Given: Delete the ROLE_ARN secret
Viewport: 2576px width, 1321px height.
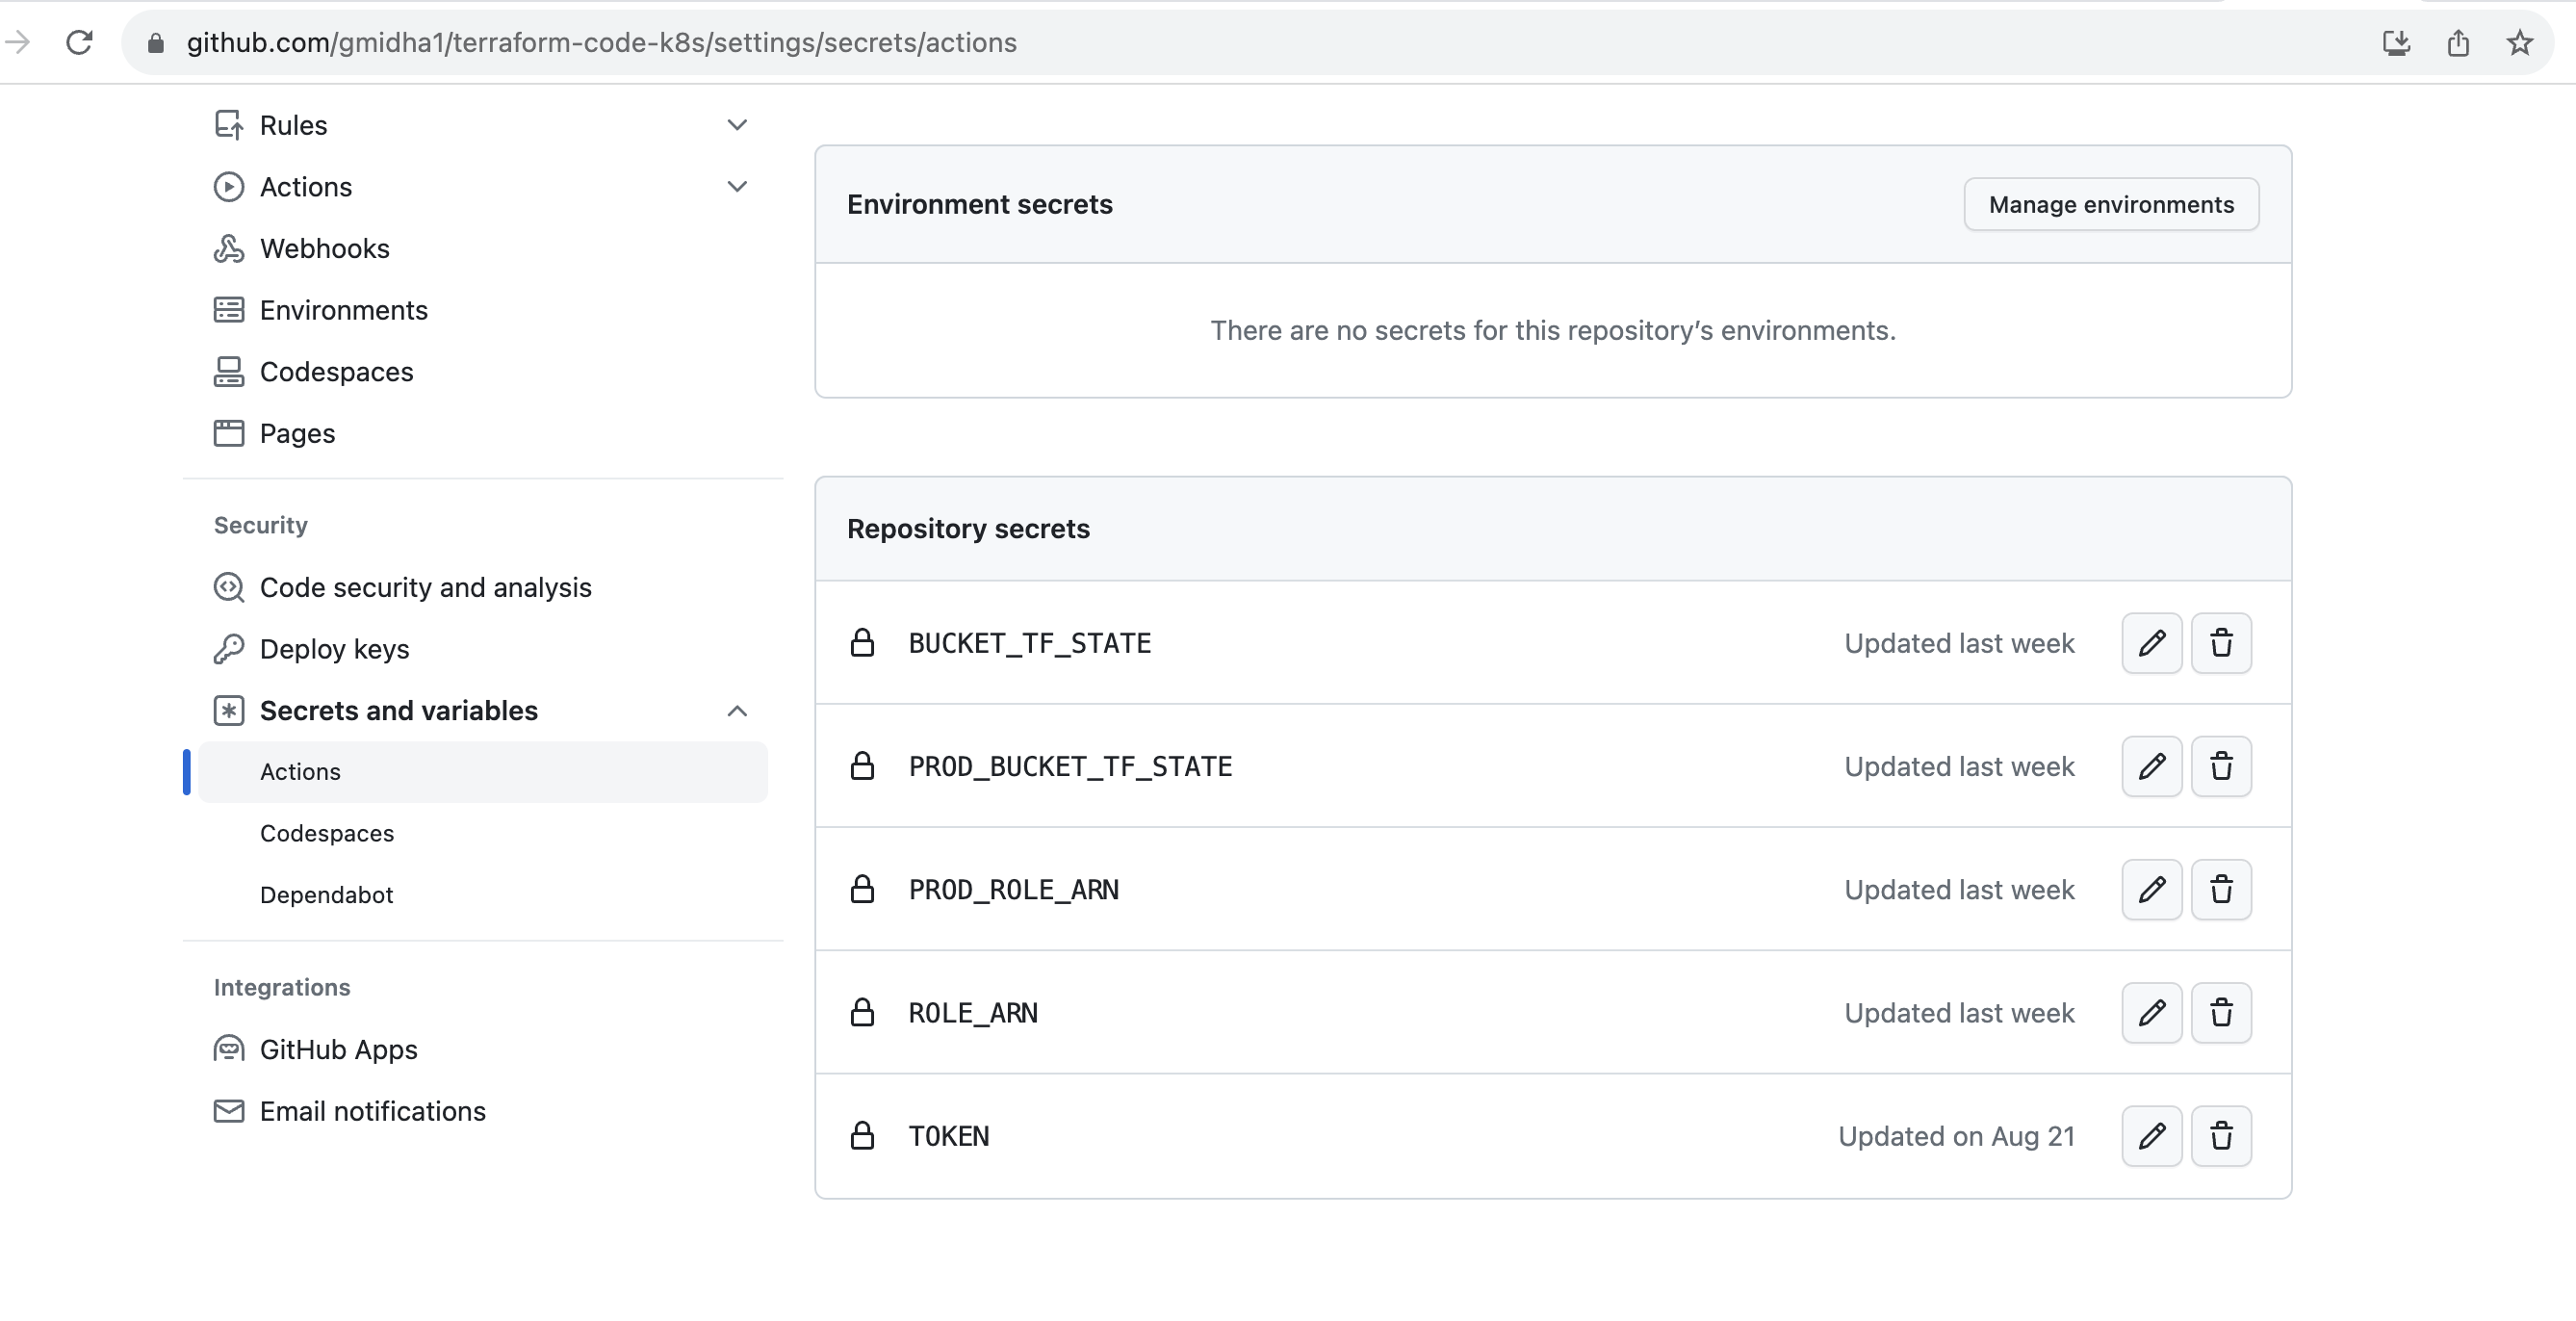Looking at the screenshot, I should click(2221, 1013).
